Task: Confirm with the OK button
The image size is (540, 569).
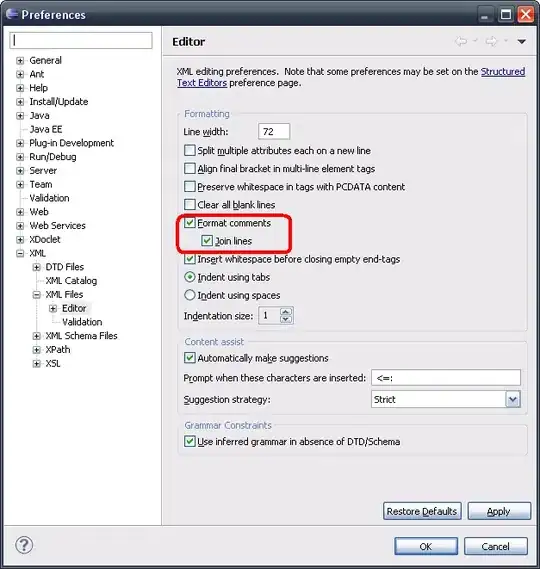Action: click(x=426, y=546)
